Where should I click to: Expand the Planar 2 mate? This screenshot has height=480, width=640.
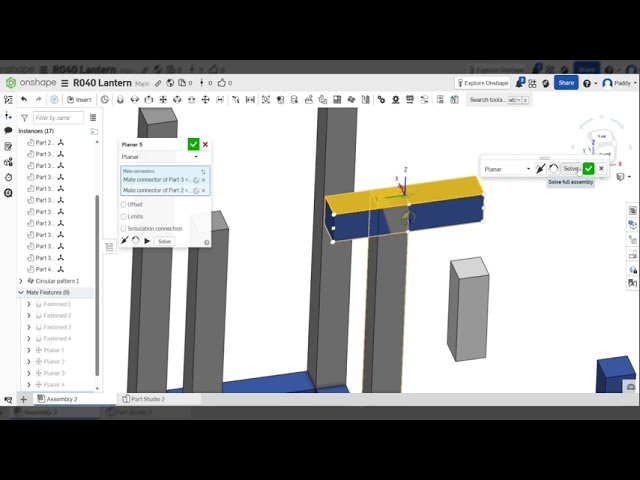tap(29, 362)
